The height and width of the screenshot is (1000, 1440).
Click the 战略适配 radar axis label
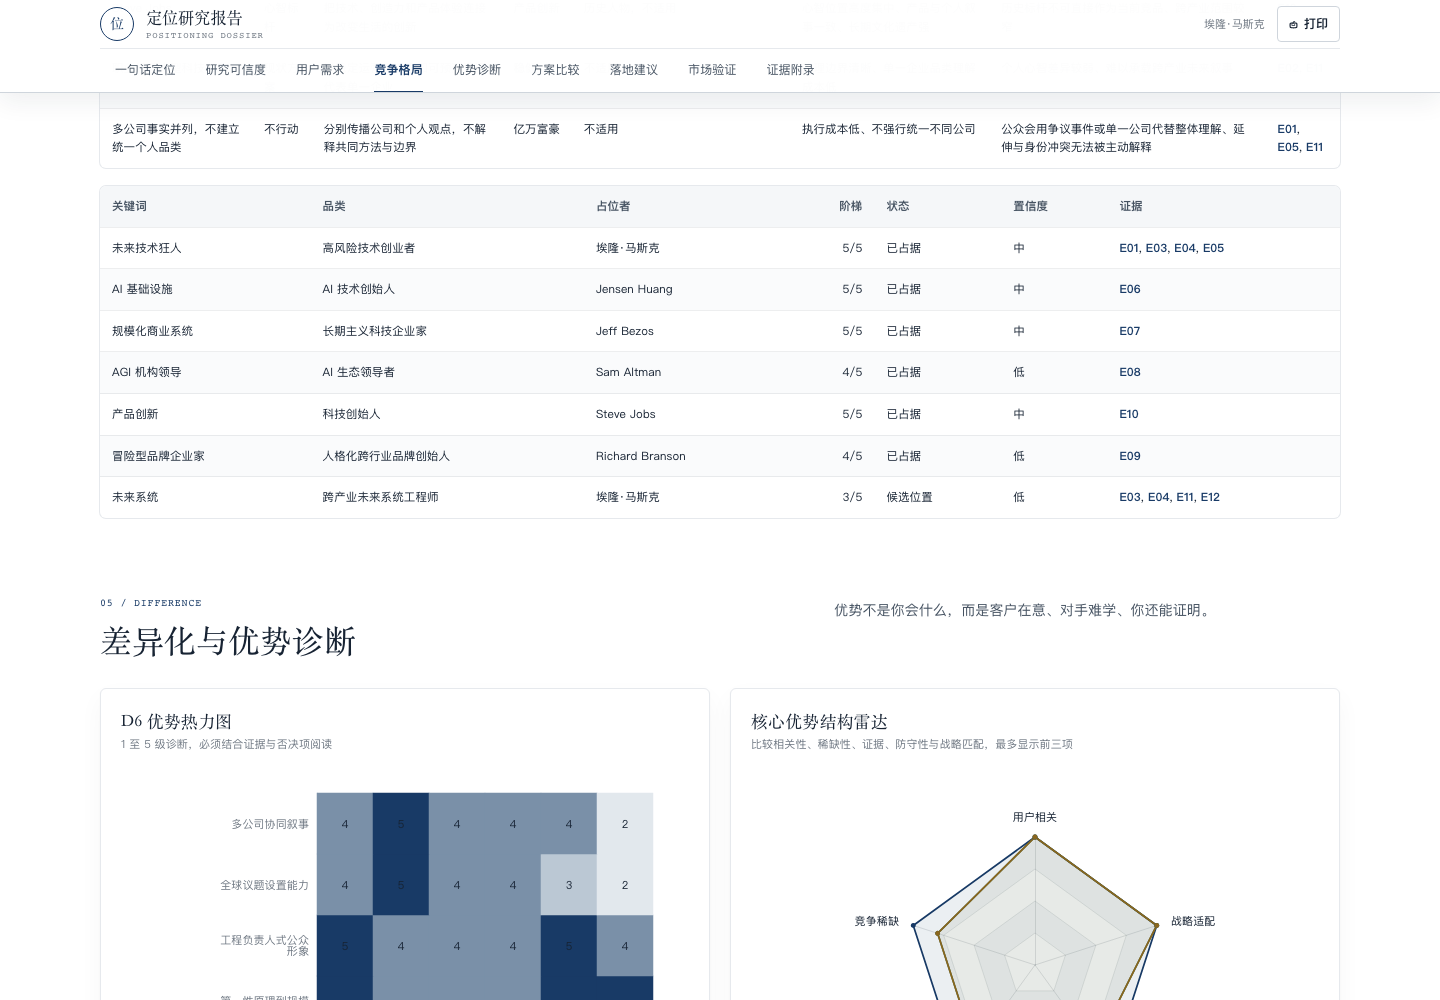click(x=1193, y=921)
